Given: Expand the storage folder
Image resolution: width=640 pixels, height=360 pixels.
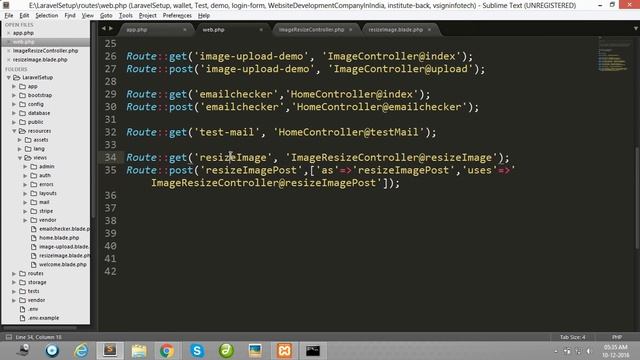Looking at the screenshot, I should tap(14, 282).
